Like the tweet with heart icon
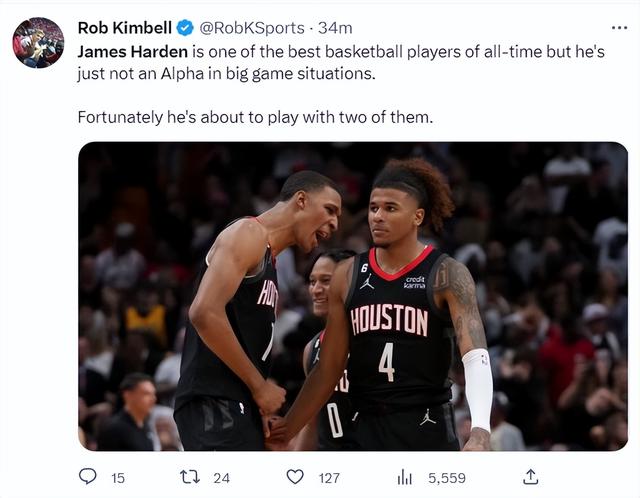 coord(295,477)
